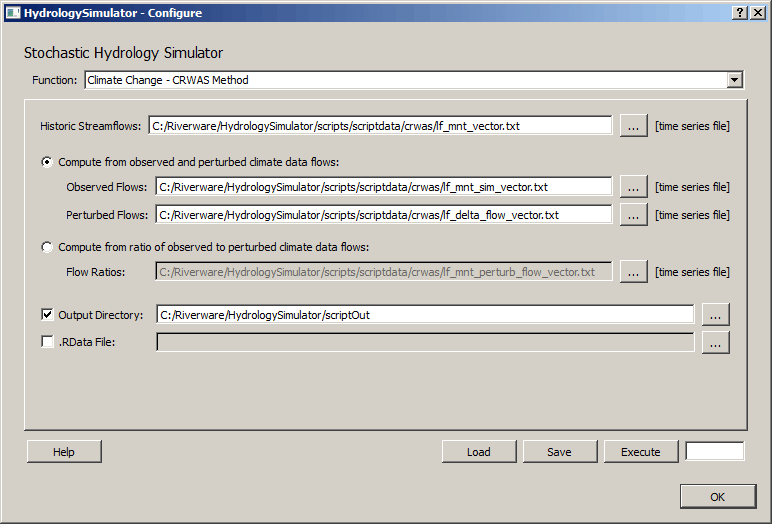Click [time series file] next to Historic Streamflows
Viewport: 772px width, 524px height.
tap(692, 126)
